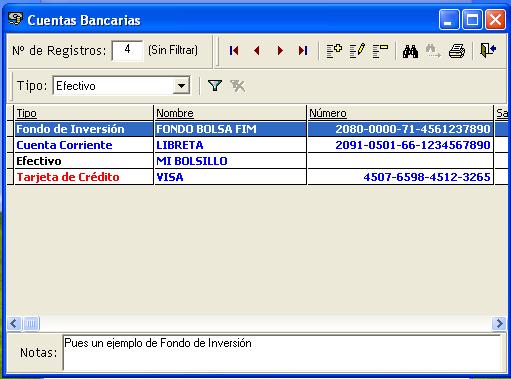Go to next record arrow
This screenshot has height=379, width=511.
280,51
